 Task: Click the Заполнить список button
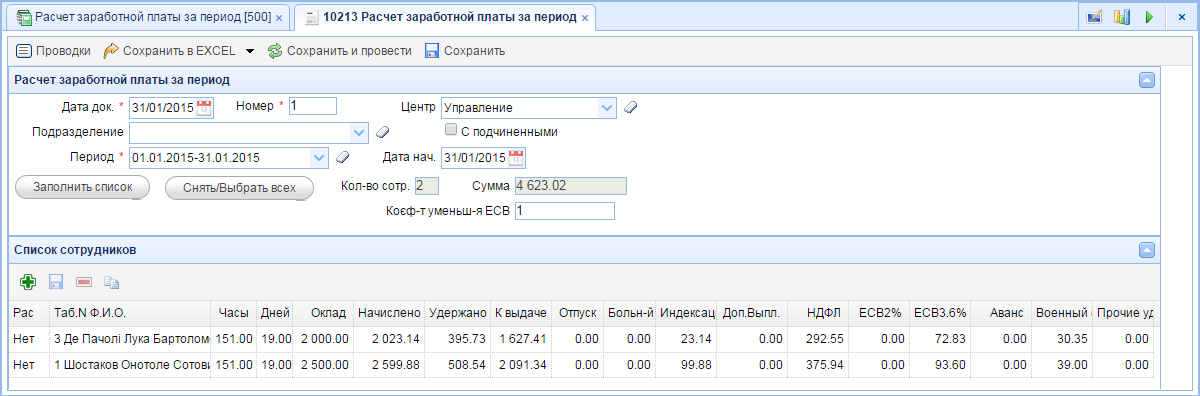[83, 187]
